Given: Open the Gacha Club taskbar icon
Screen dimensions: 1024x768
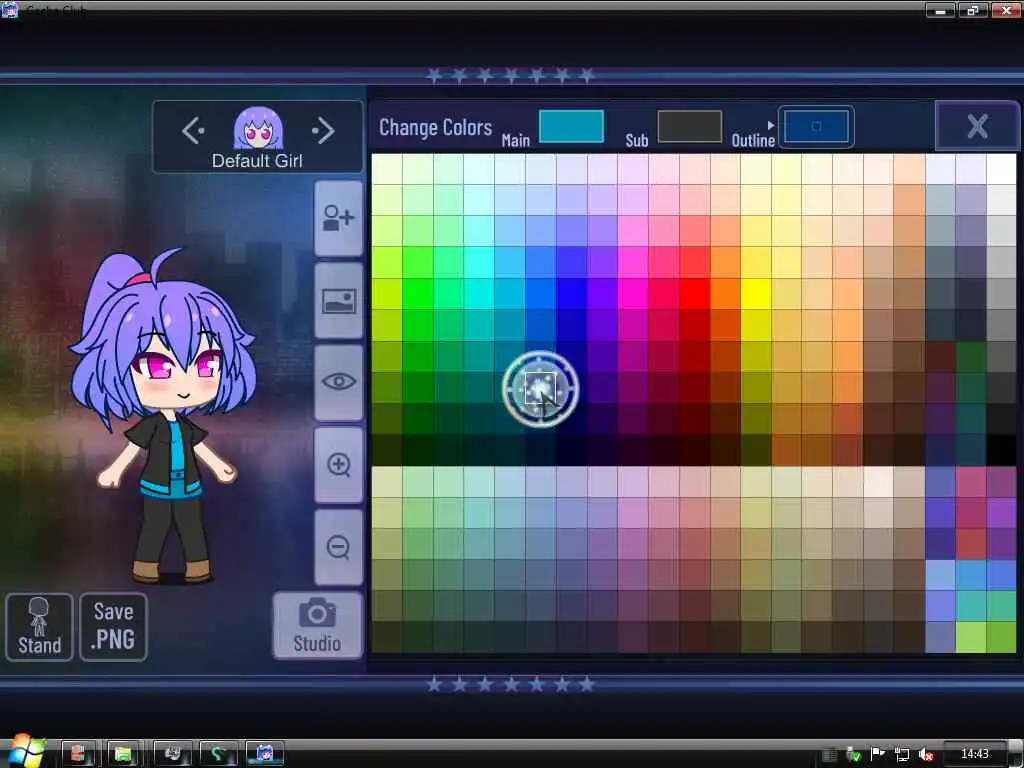Looking at the screenshot, I should (x=264, y=754).
